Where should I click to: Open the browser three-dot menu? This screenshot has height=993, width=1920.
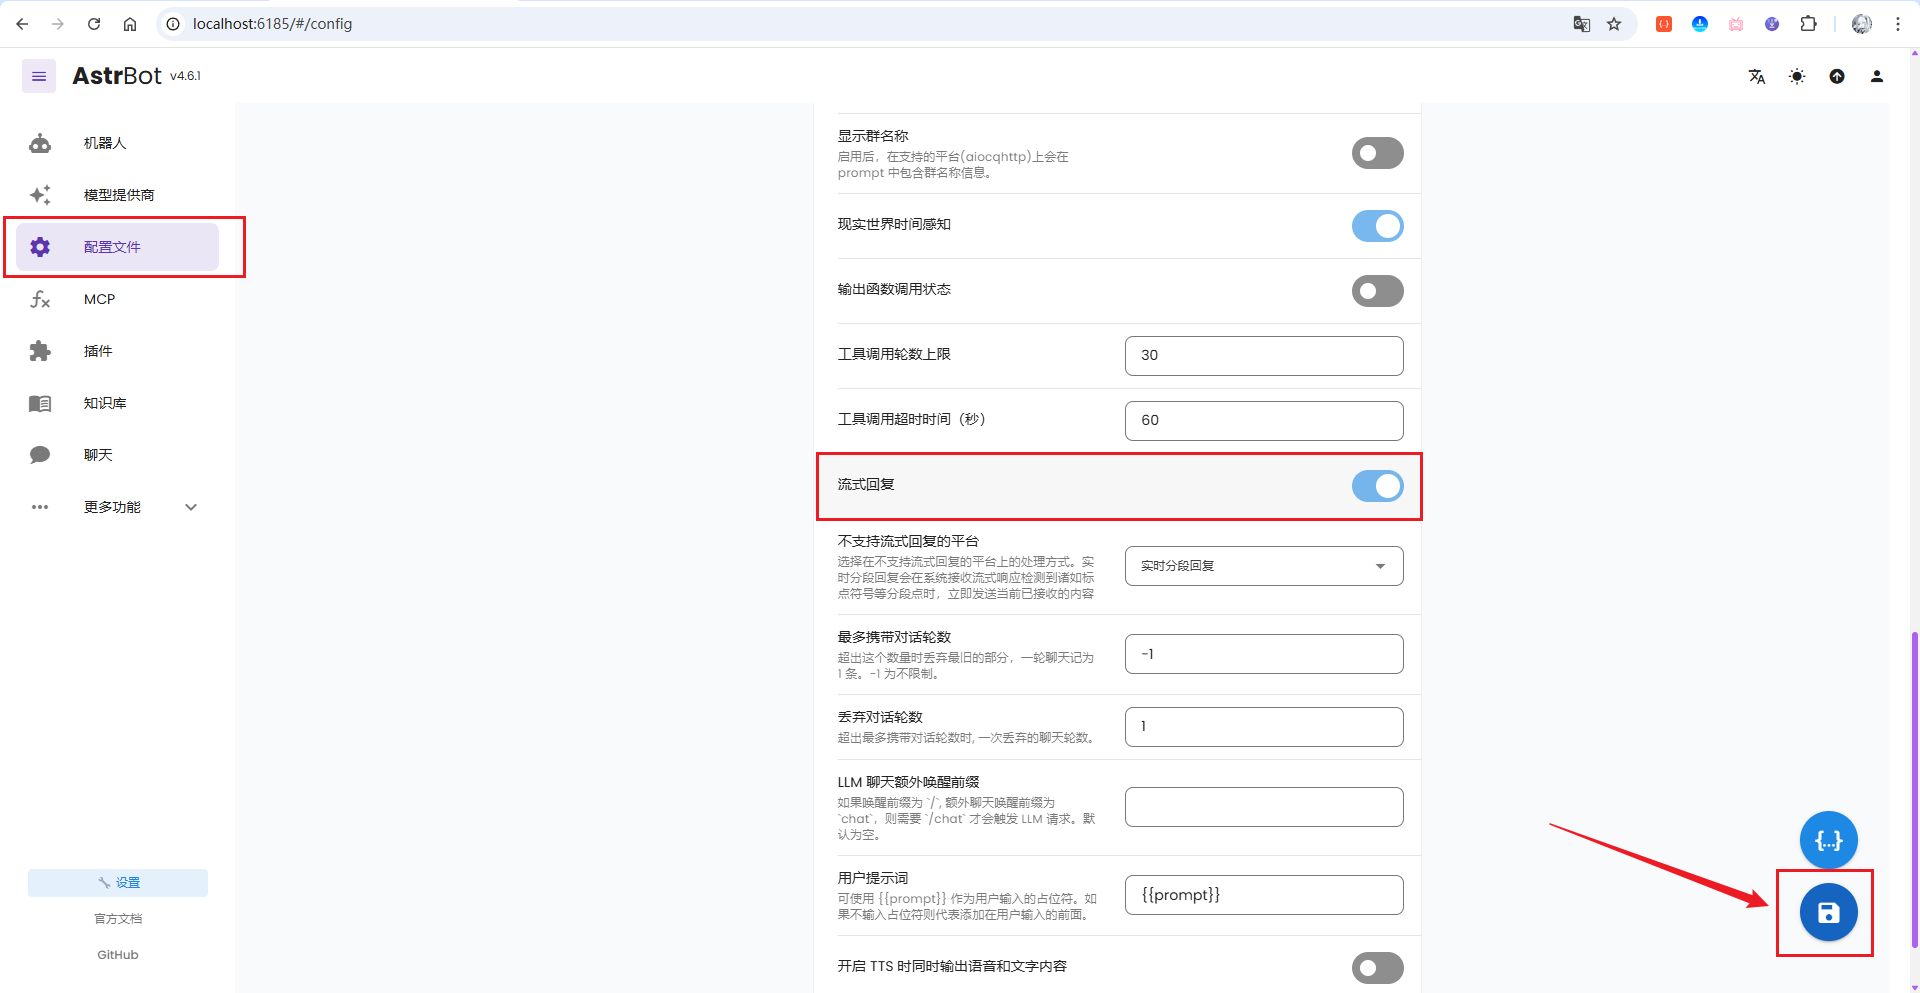pyautogui.click(x=1897, y=24)
